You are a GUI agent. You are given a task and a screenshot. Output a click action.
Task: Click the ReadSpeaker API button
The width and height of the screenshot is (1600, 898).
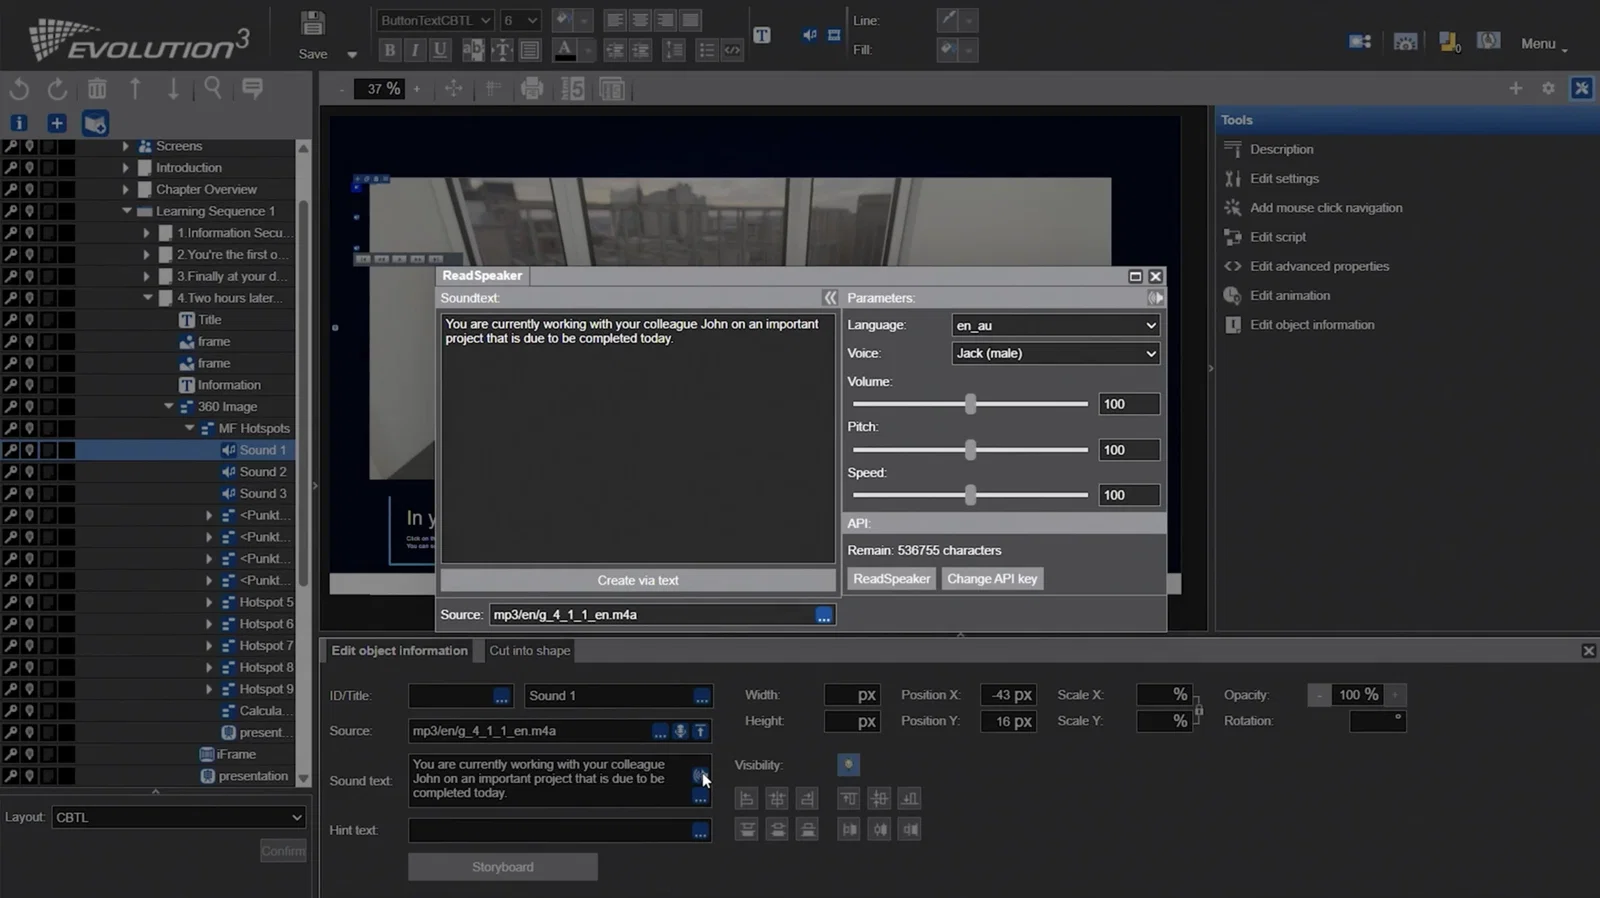(891, 579)
